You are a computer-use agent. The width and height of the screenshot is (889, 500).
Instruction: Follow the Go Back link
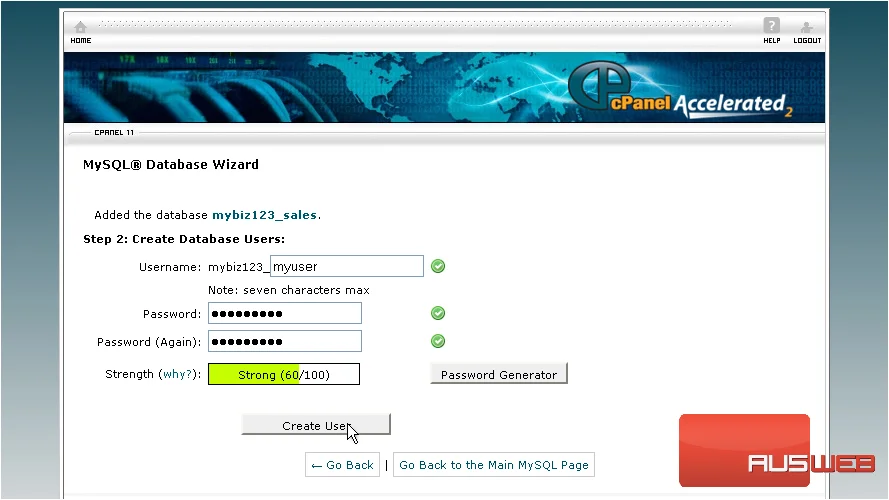[x=342, y=465]
